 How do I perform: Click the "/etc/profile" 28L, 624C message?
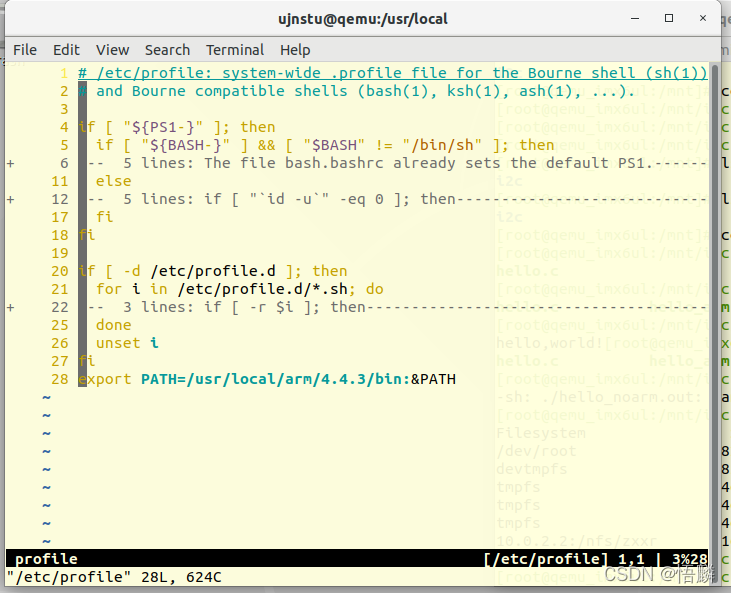(x=114, y=577)
